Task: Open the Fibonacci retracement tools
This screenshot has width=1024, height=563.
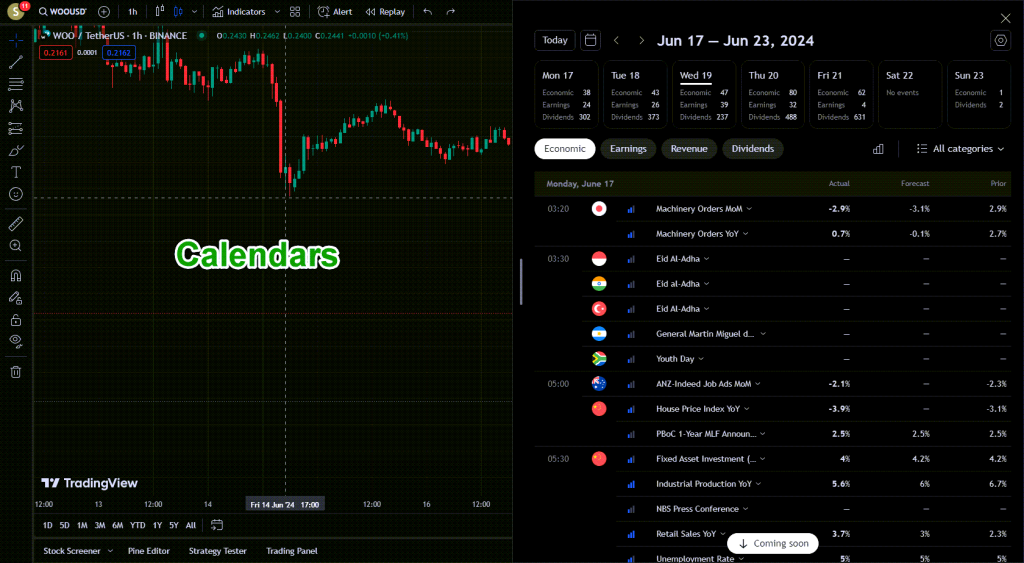Action: 16,84
